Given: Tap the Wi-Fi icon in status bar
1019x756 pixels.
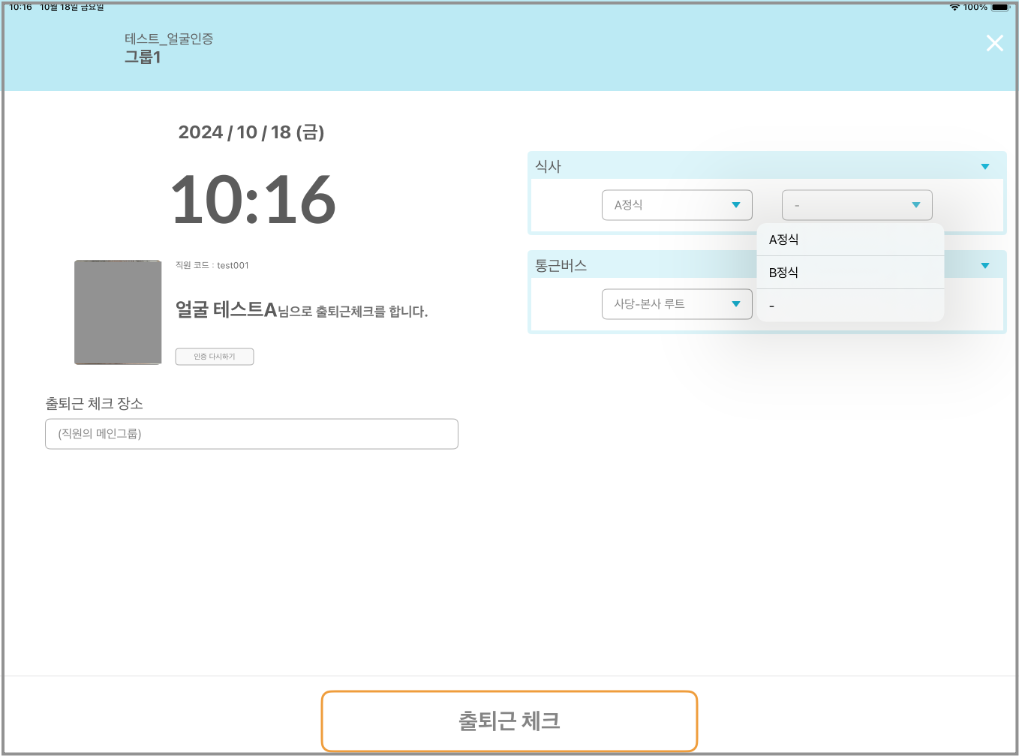Looking at the screenshot, I should [955, 6].
